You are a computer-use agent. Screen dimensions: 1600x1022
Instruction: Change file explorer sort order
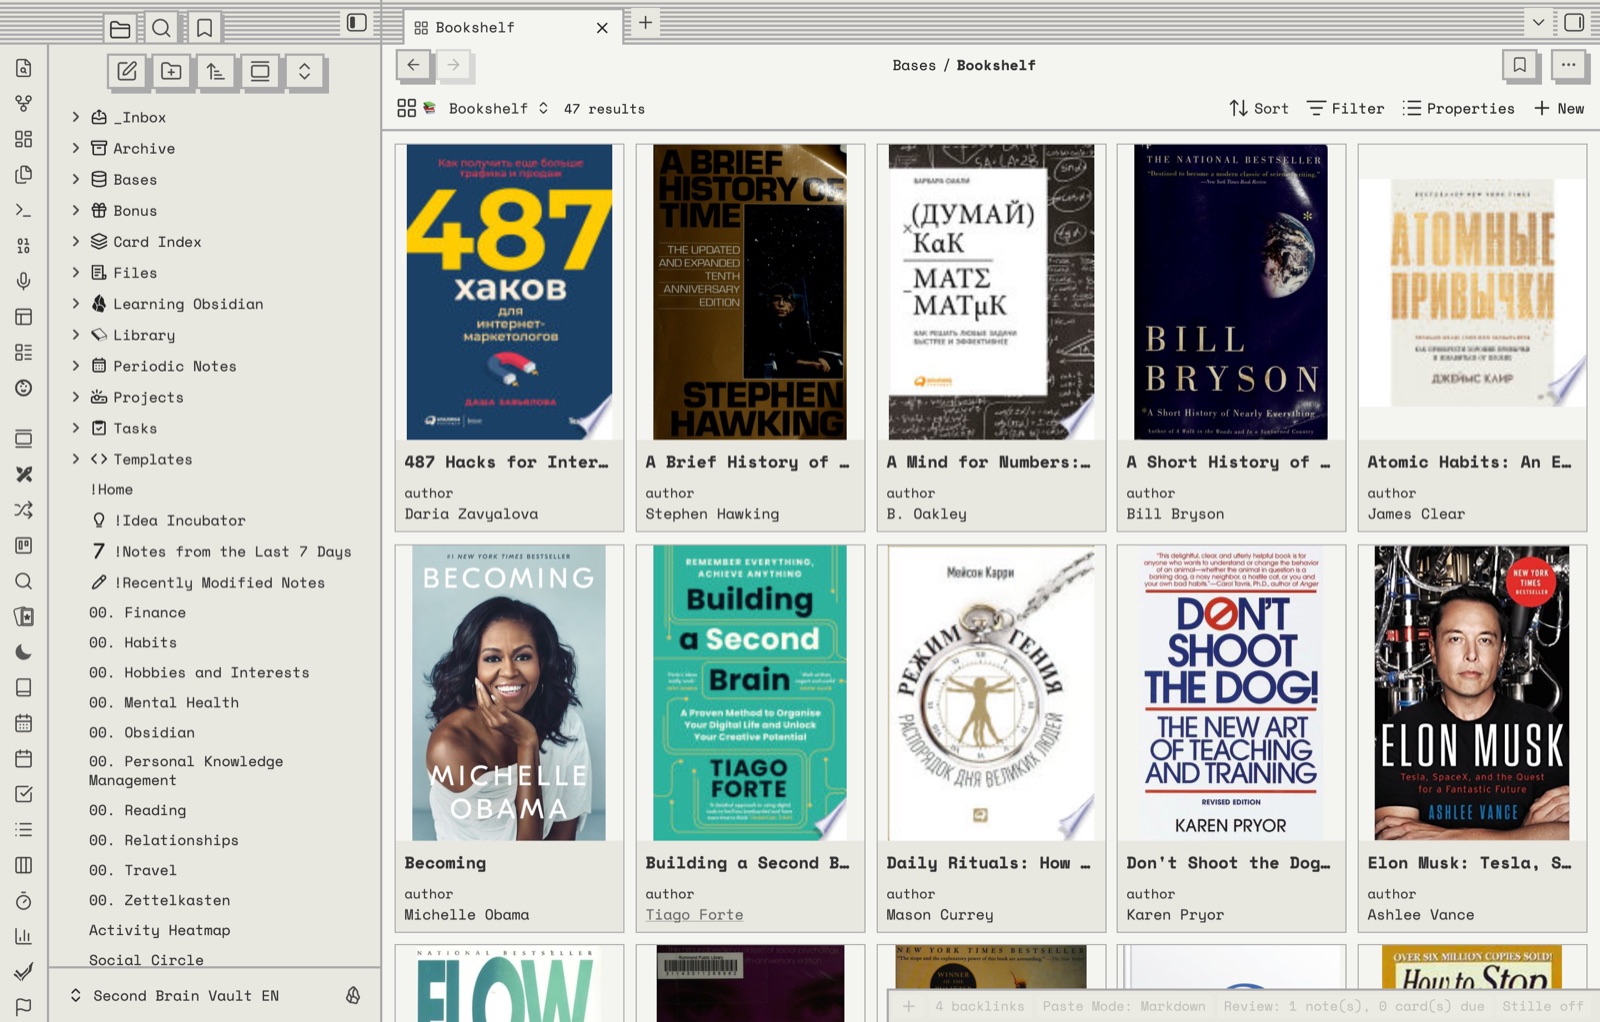pos(215,71)
